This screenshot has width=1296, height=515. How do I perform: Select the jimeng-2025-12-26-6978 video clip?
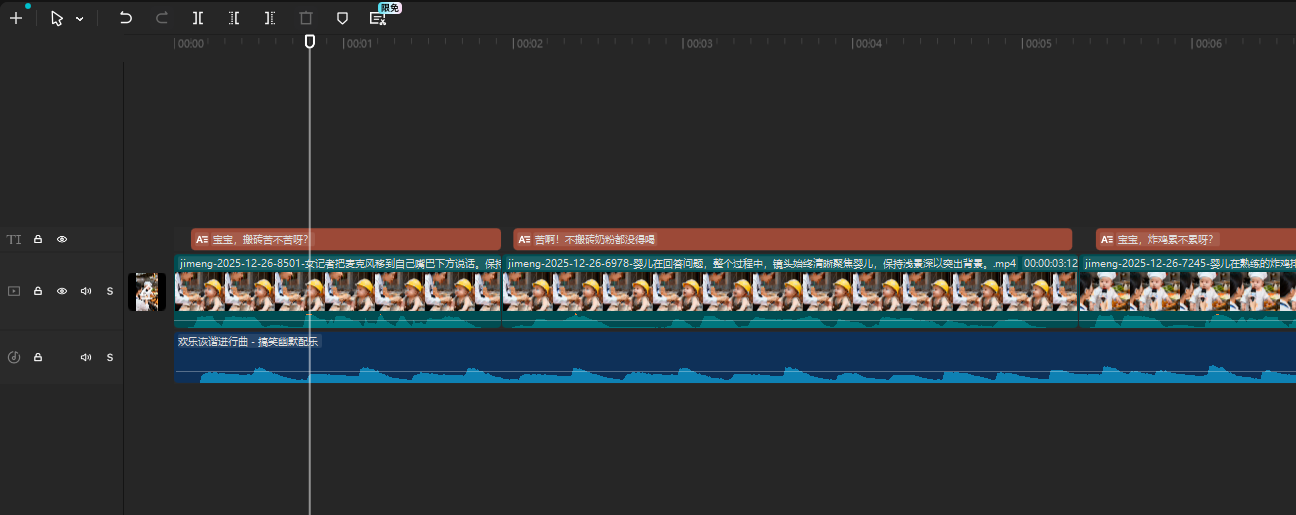click(x=790, y=292)
